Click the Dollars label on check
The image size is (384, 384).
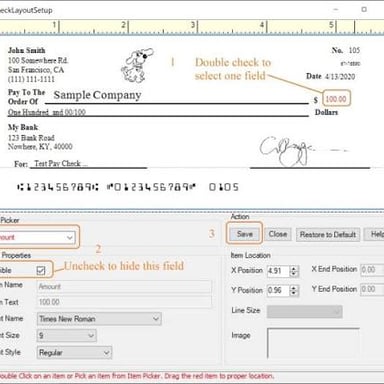(326, 112)
